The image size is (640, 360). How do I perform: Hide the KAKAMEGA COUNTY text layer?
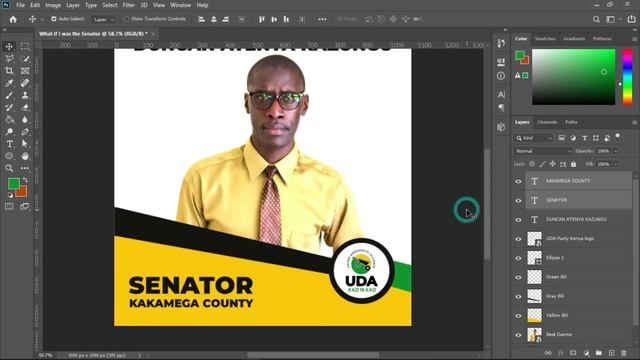[x=518, y=181]
